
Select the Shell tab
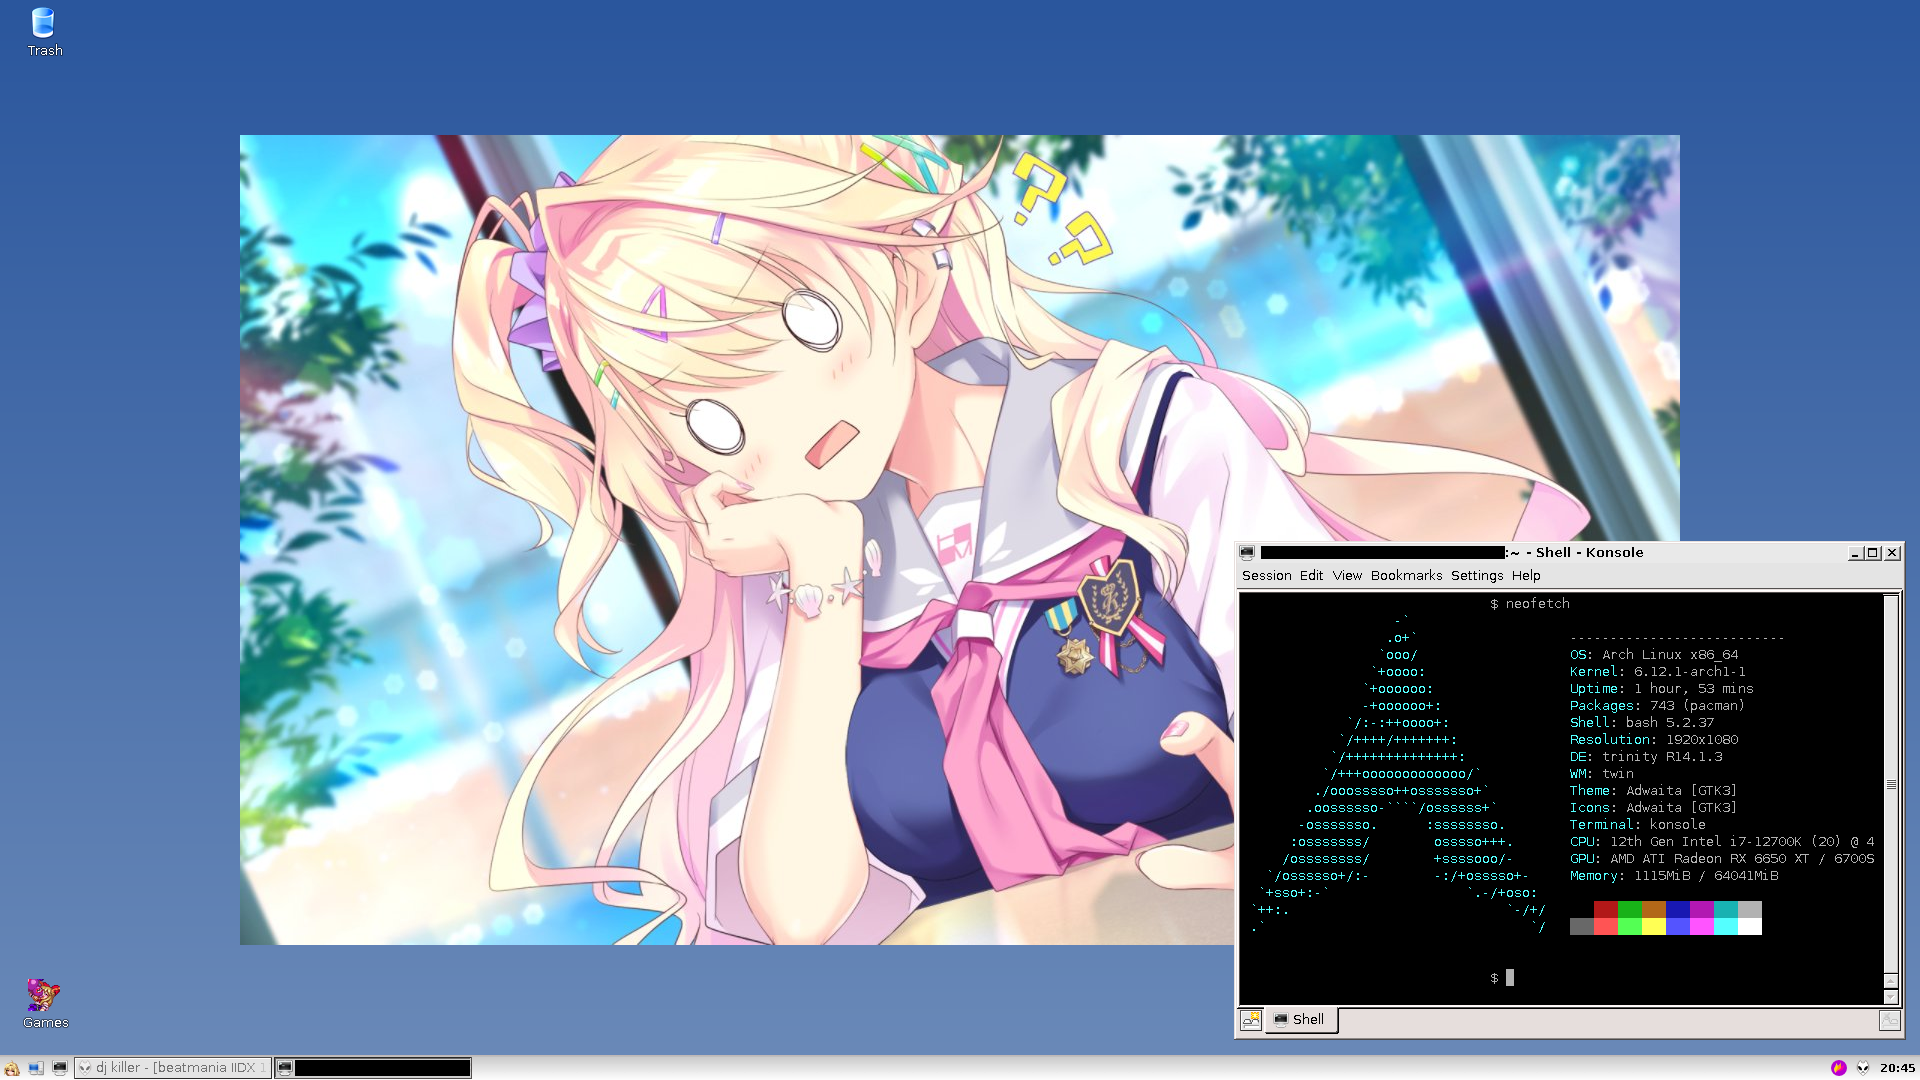(1301, 1020)
